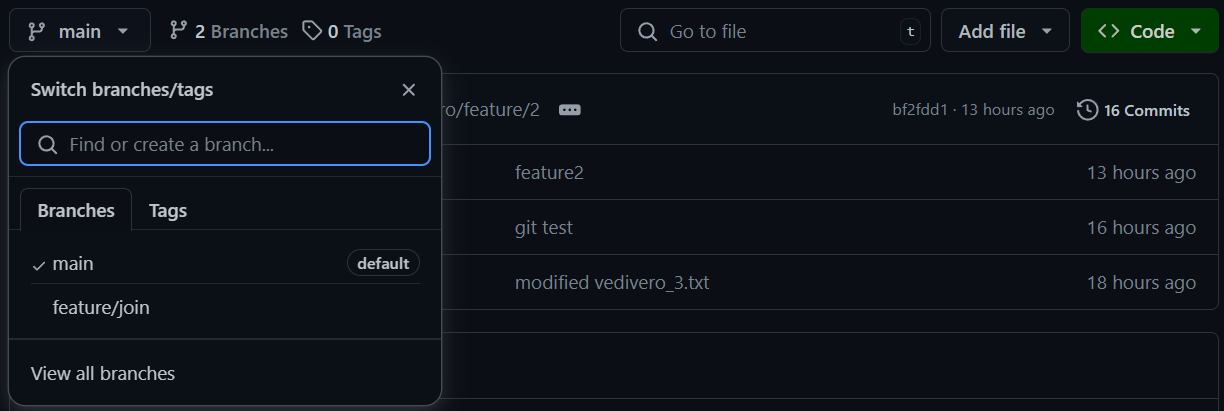Click the commit history clock icon
Viewport: 1224px width, 411px height.
coord(1087,110)
